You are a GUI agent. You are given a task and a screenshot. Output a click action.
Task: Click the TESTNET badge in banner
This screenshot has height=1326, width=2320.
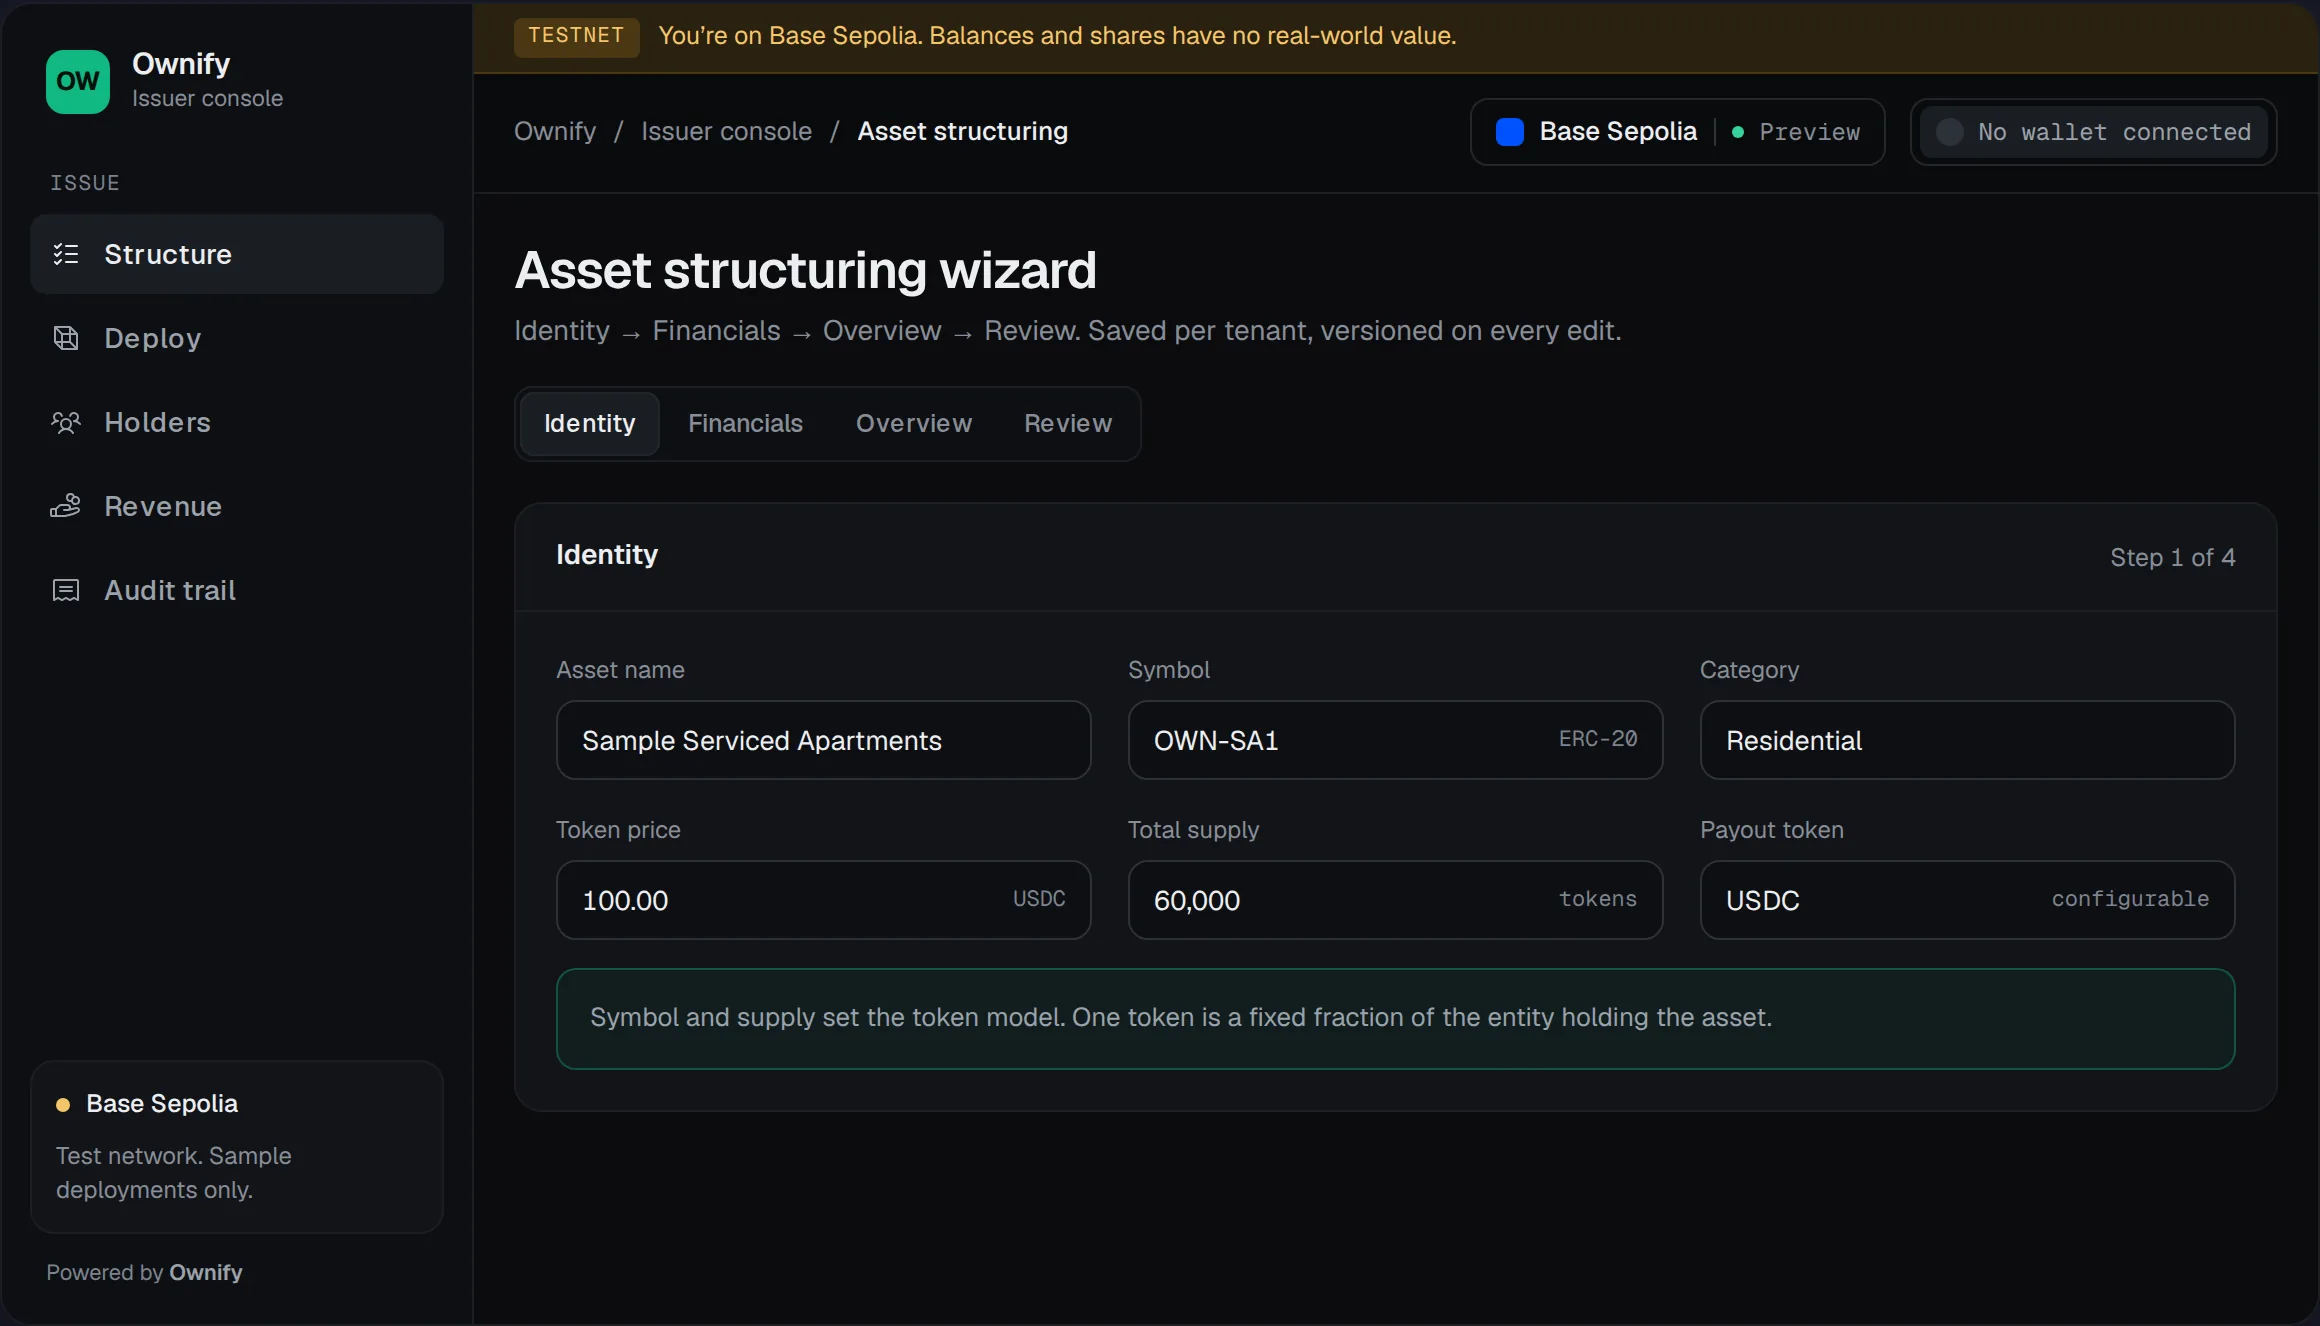(x=576, y=36)
